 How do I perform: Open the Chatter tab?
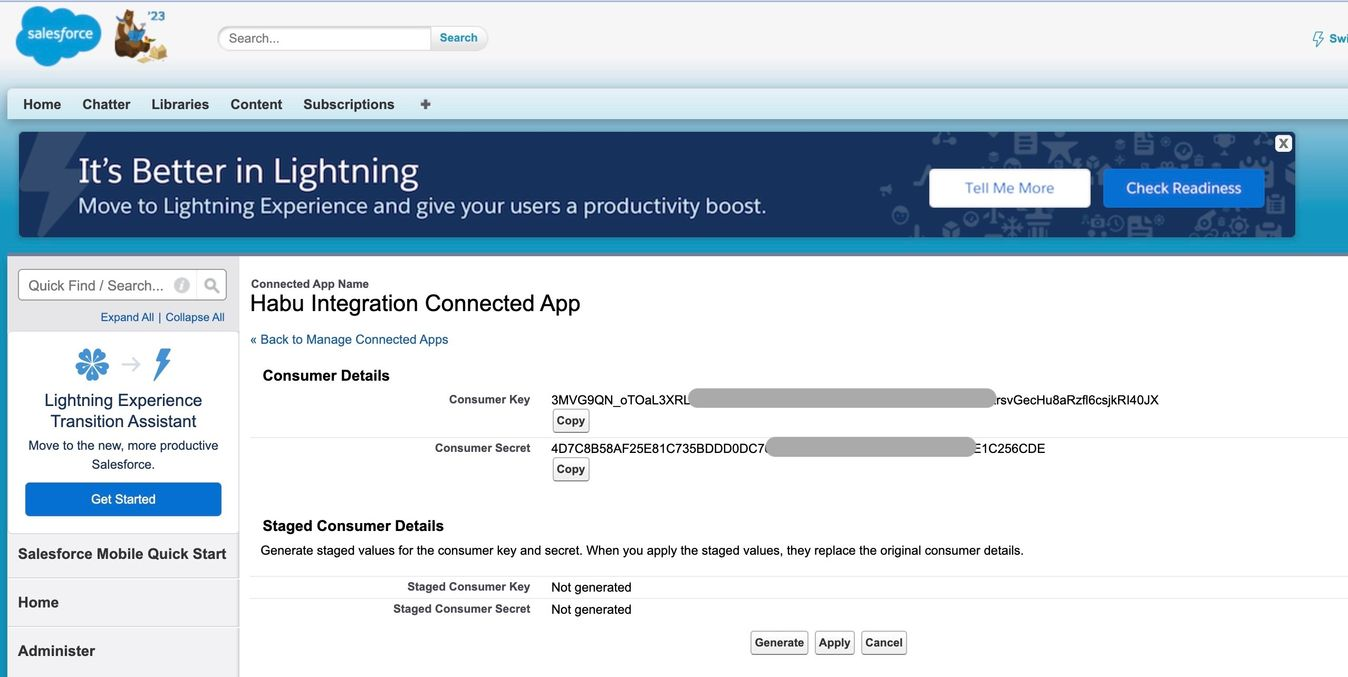click(x=106, y=104)
